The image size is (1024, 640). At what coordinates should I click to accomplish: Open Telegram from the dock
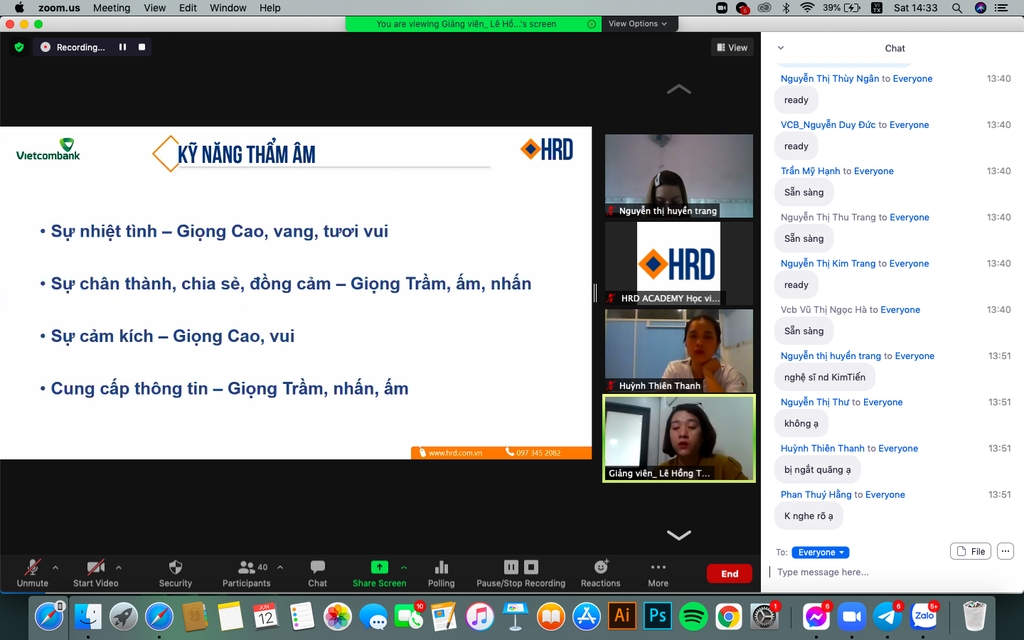coord(888,616)
